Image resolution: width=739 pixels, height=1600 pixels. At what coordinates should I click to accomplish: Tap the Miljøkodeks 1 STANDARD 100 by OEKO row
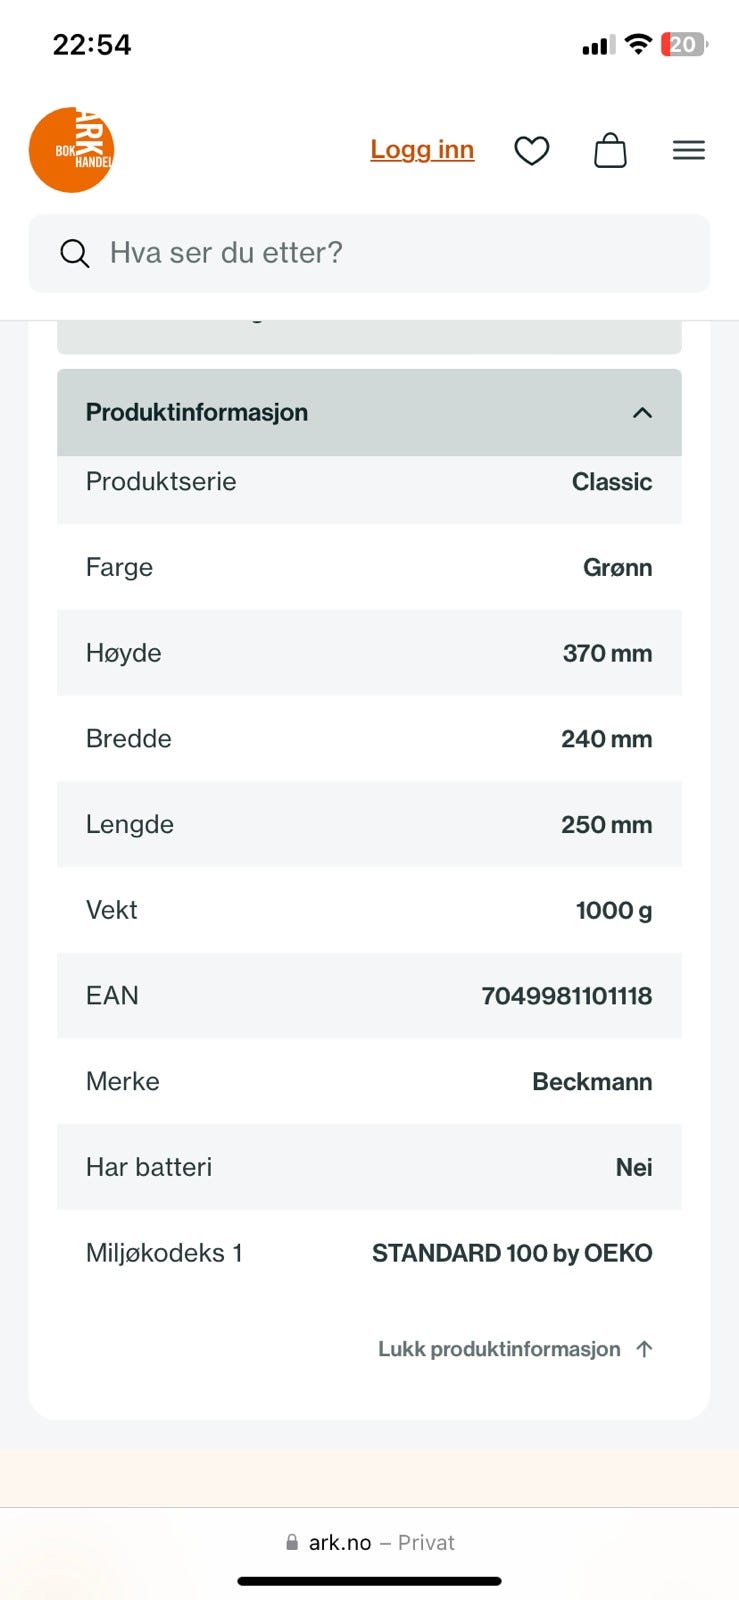pyautogui.click(x=369, y=1253)
